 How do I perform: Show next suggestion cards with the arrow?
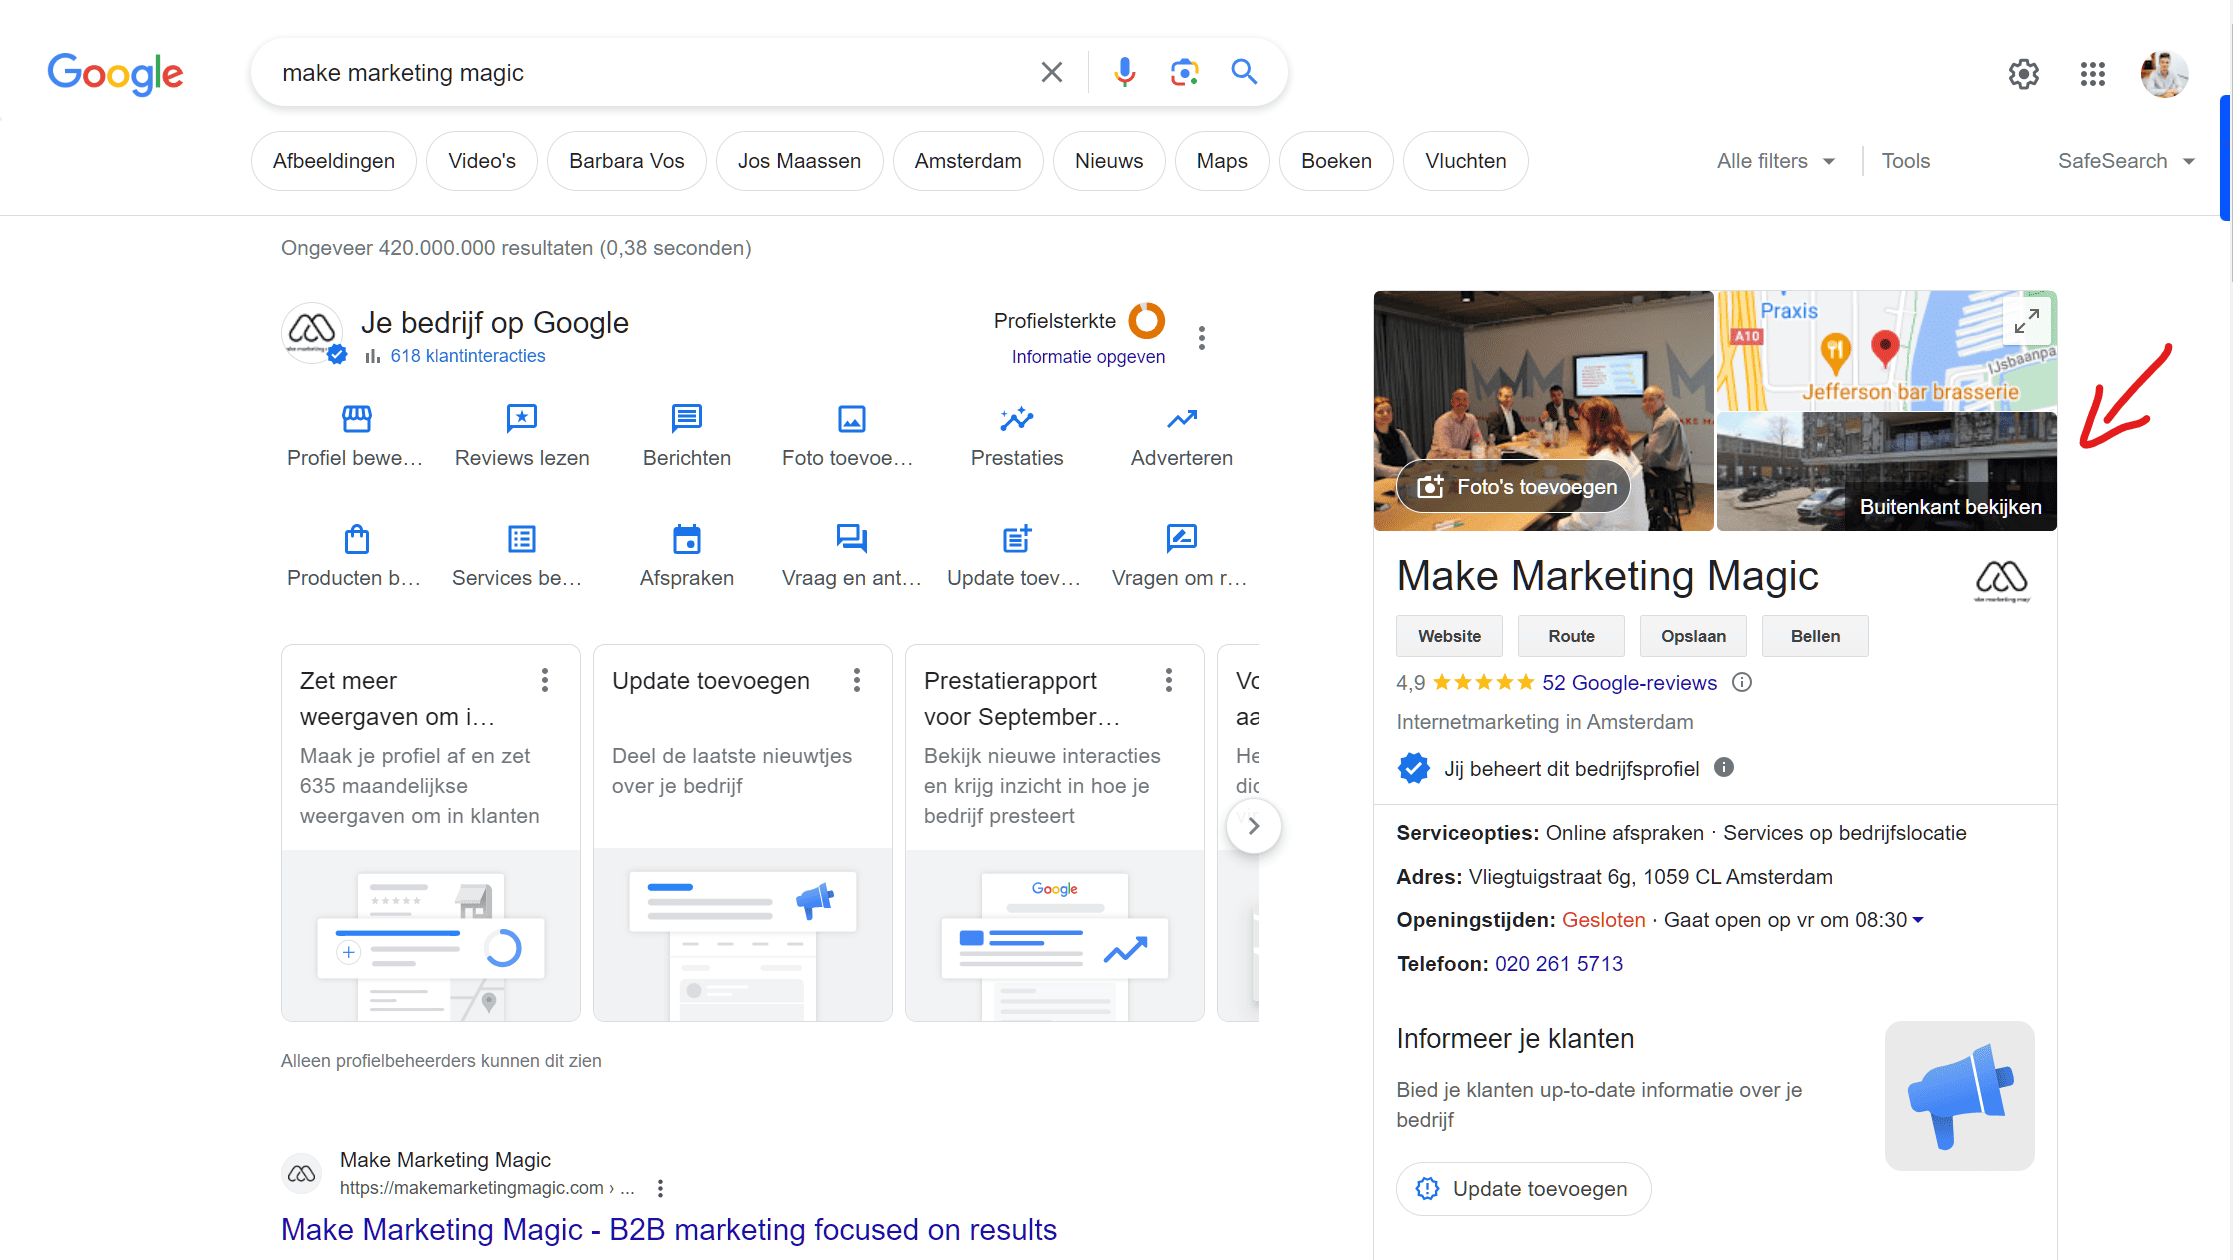1254,826
